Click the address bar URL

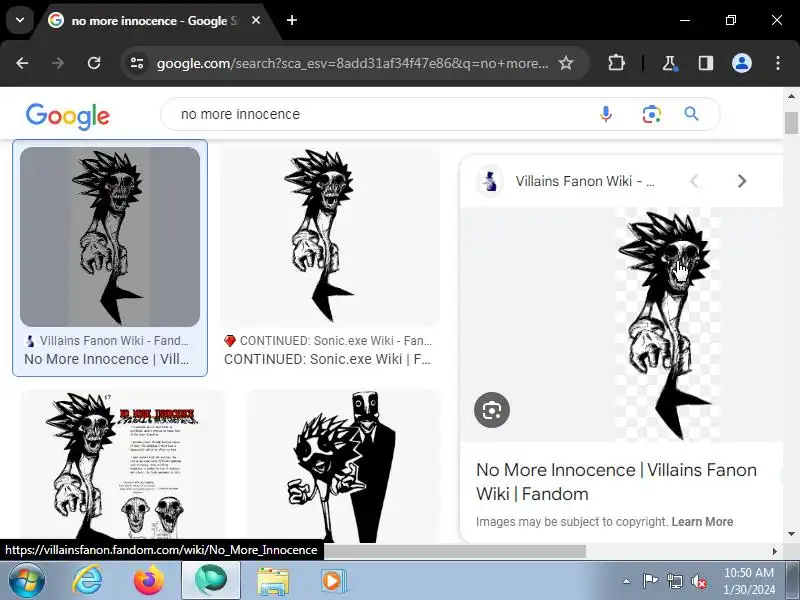pos(353,63)
